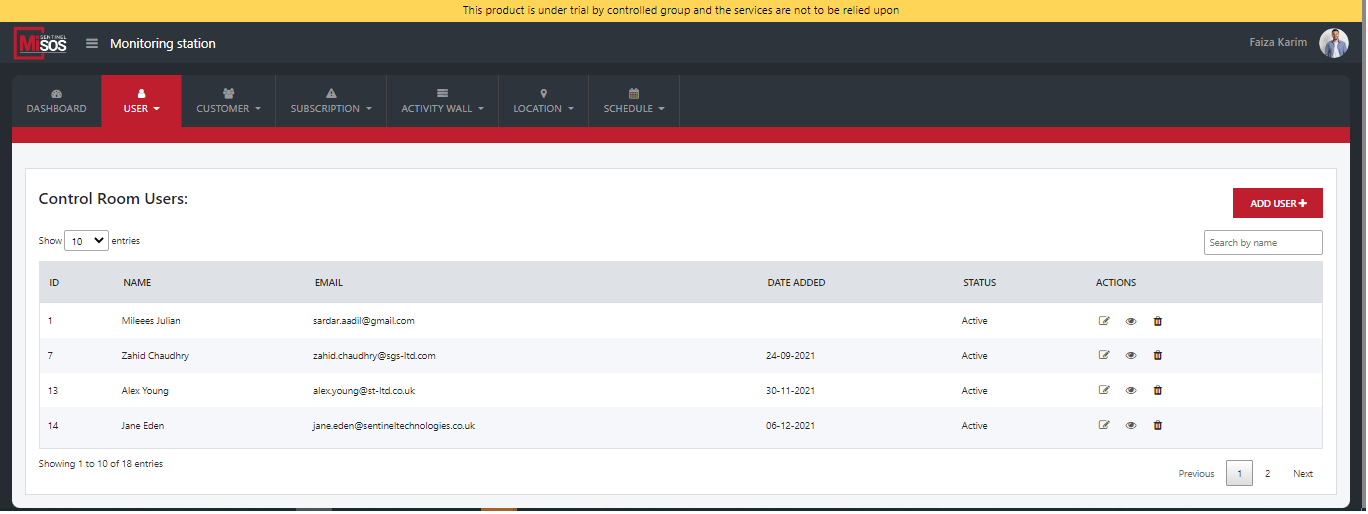The height and width of the screenshot is (514, 1368).
Task: Click the Add User button
Action: click(1277, 203)
